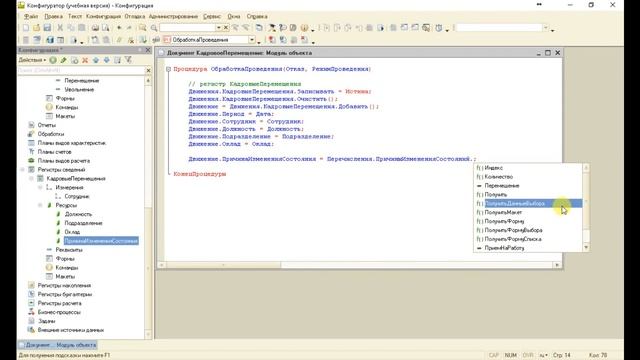Viewport: 640px width, 360px height.
Task: Open the Отладка menu
Action: [x=135, y=16]
